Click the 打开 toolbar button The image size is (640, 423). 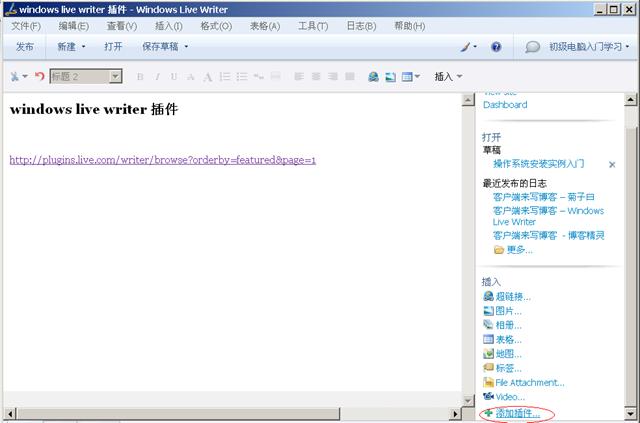tap(113, 47)
